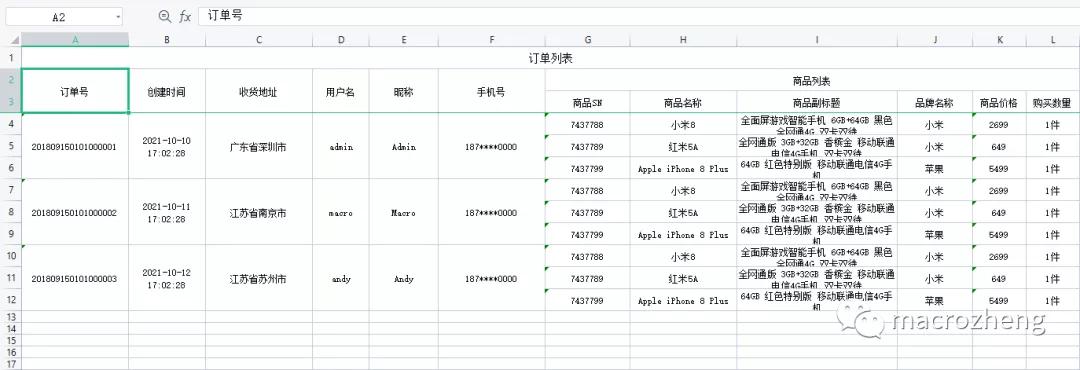Viewport: 1080px width, 370px height.
Task: Select column E header
Action: pos(404,39)
